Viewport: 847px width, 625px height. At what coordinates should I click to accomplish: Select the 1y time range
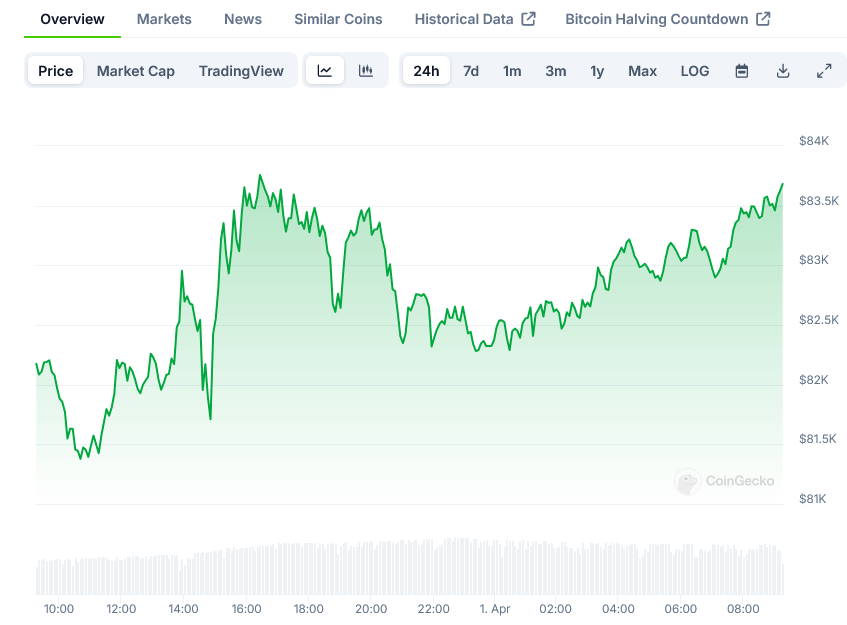597,71
